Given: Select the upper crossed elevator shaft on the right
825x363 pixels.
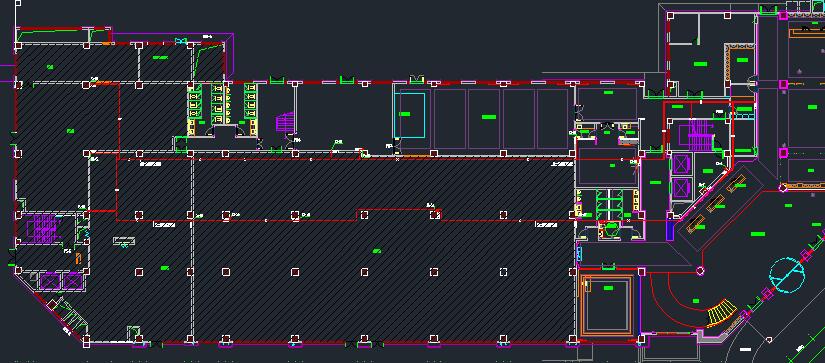Looking at the screenshot, I should (x=680, y=165).
